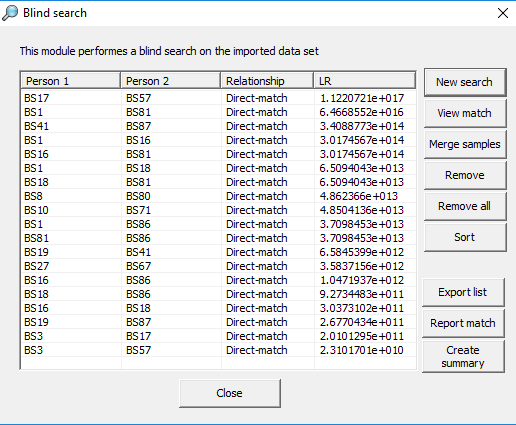Click Direct-match in the BS8 row
Viewport: 516px width, 425px height.
(x=257, y=196)
